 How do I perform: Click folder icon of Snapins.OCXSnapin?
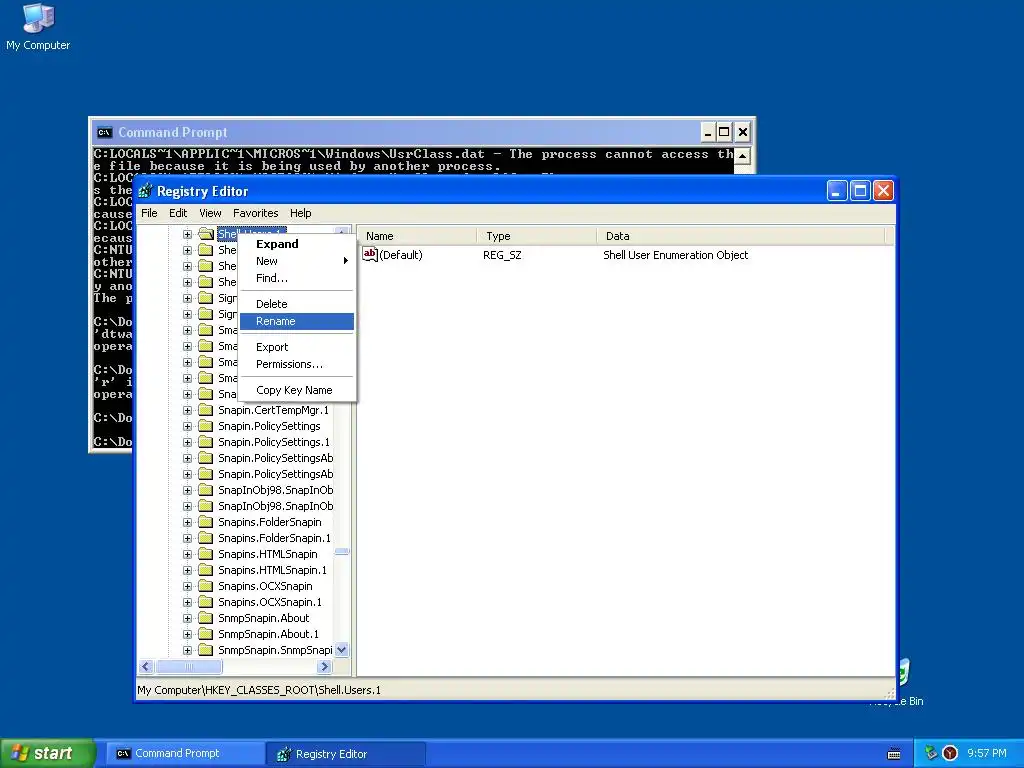pos(206,586)
